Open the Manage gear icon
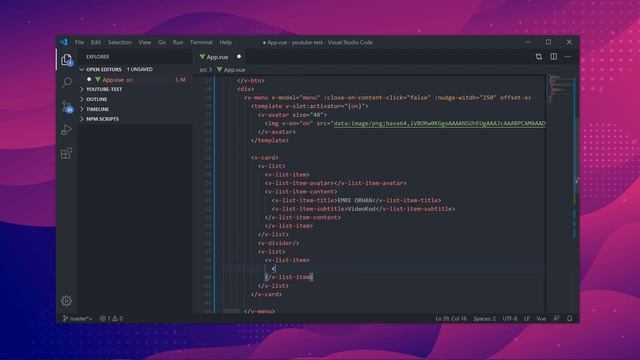Image resolution: width=640 pixels, height=360 pixels. click(67, 301)
